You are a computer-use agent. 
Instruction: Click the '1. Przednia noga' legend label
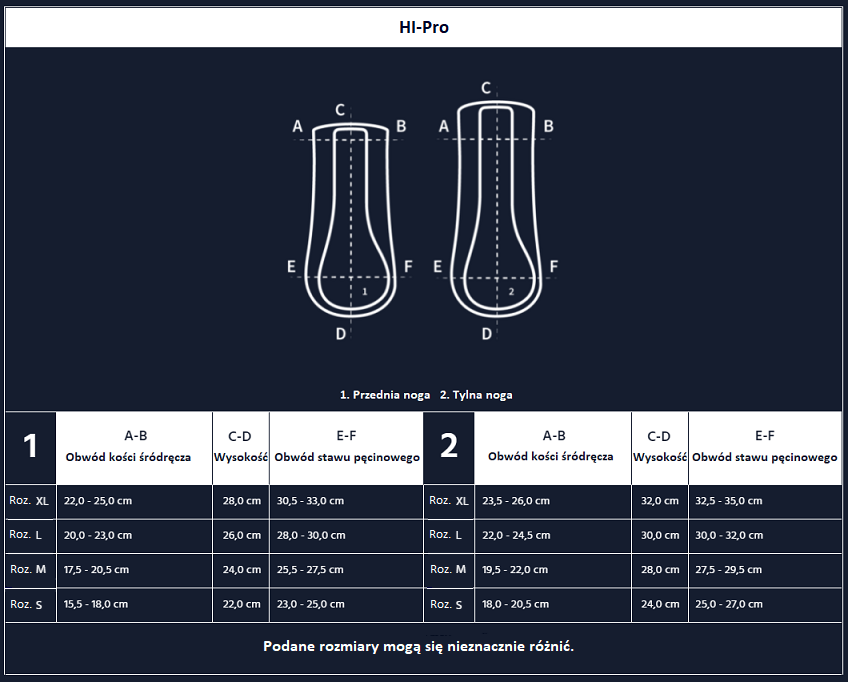385,395
